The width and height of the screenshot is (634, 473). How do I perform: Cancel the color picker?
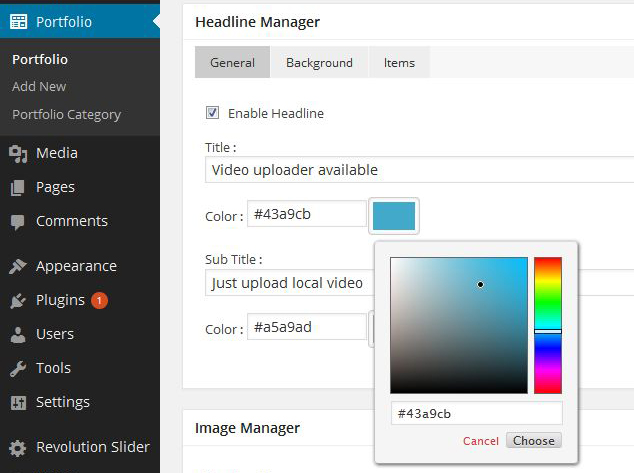pos(481,441)
